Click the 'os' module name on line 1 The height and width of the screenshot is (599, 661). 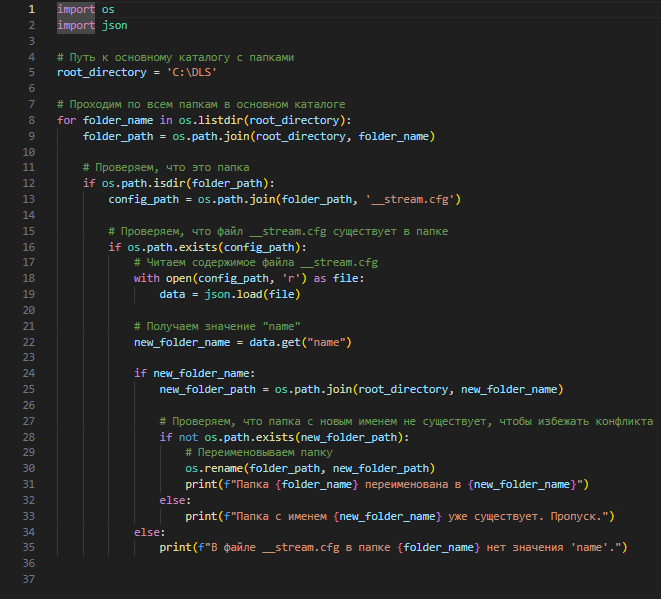pos(108,9)
